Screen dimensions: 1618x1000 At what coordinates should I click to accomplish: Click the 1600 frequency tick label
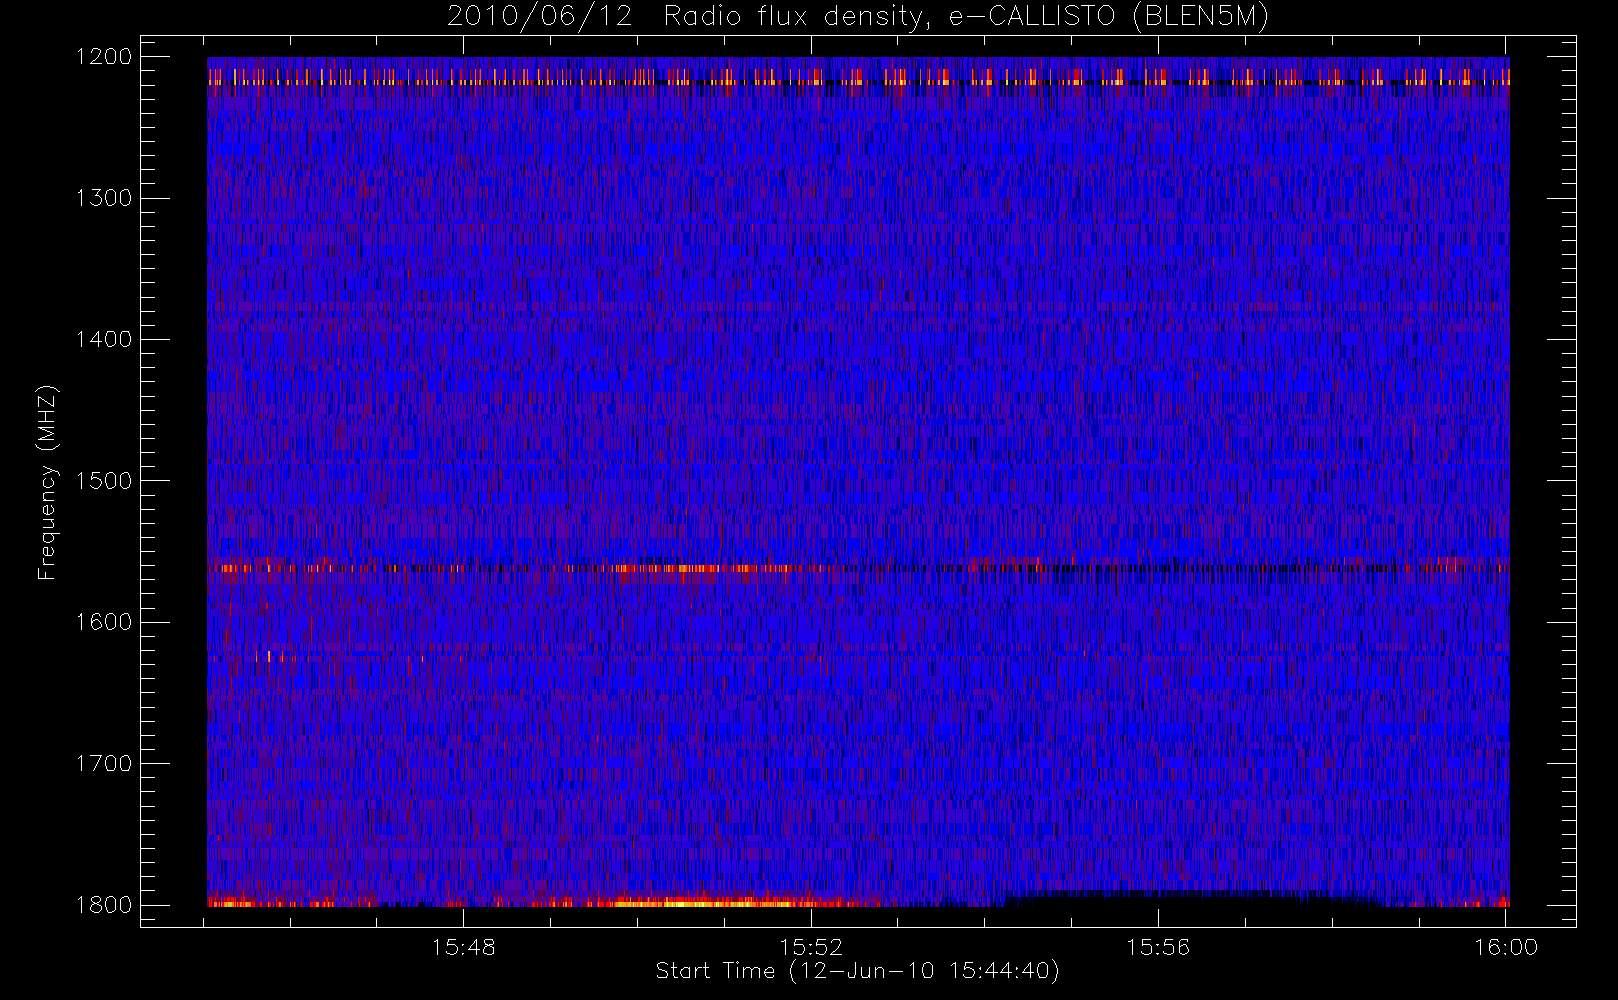(104, 622)
